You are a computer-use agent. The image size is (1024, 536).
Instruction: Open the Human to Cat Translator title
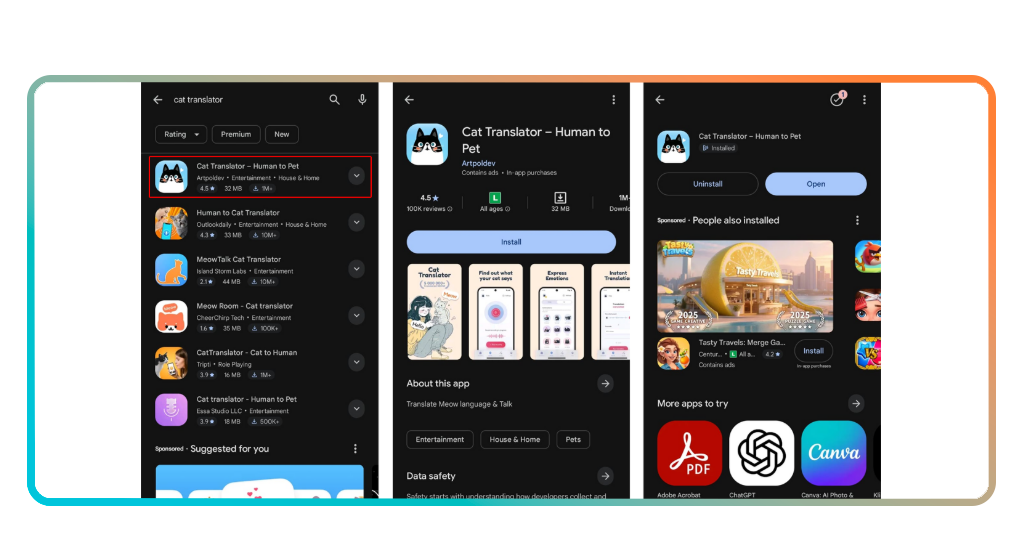point(238,213)
